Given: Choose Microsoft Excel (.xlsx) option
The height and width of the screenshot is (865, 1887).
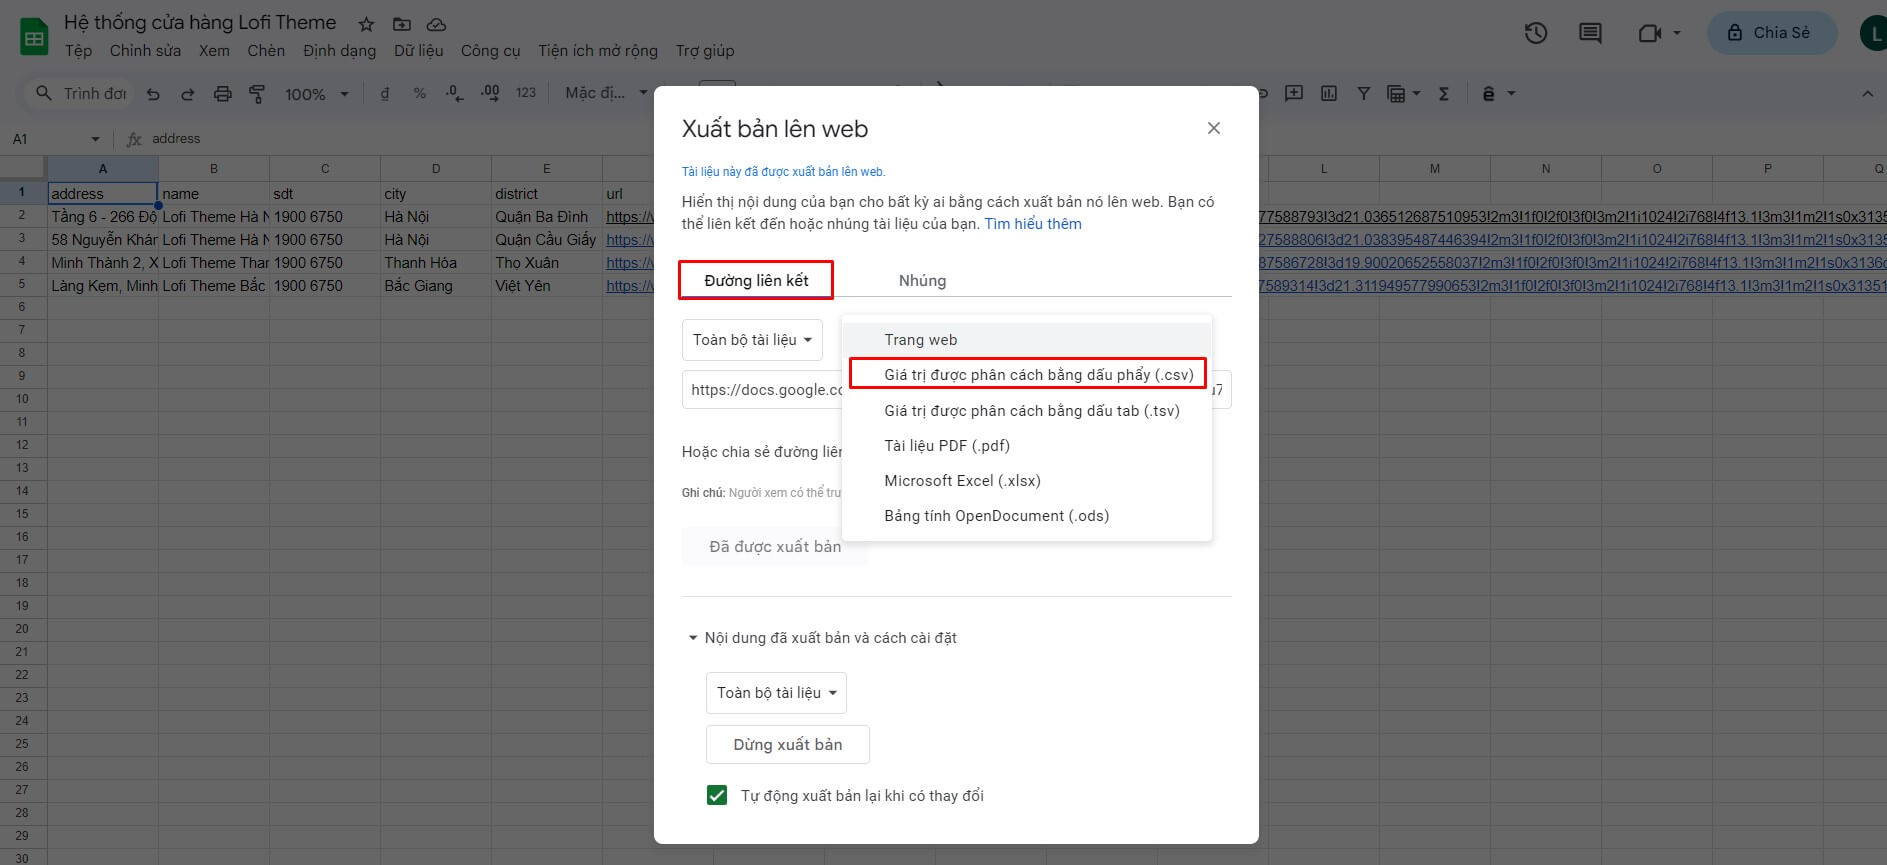Looking at the screenshot, I should [1027, 480].
